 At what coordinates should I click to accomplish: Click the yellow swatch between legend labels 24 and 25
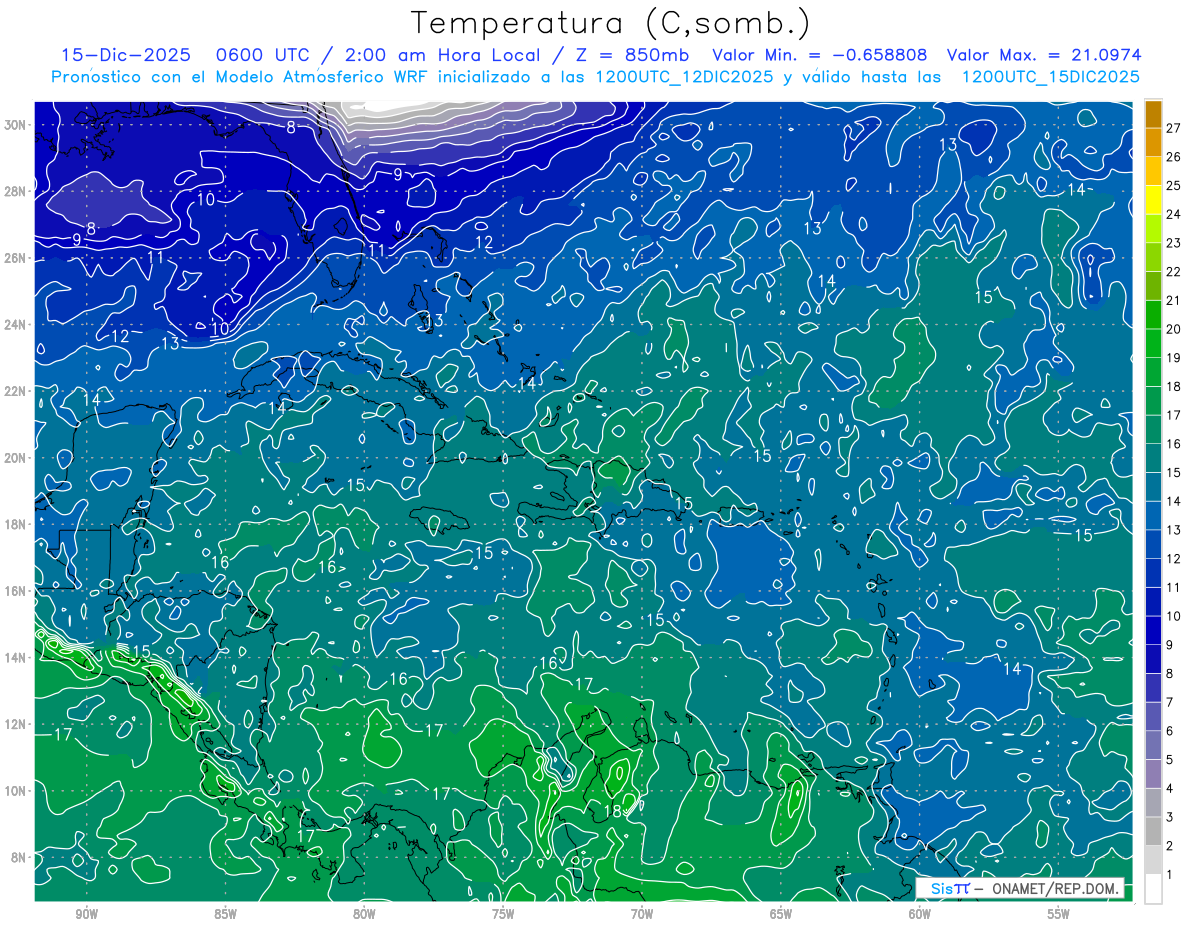pyautogui.click(x=1153, y=200)
